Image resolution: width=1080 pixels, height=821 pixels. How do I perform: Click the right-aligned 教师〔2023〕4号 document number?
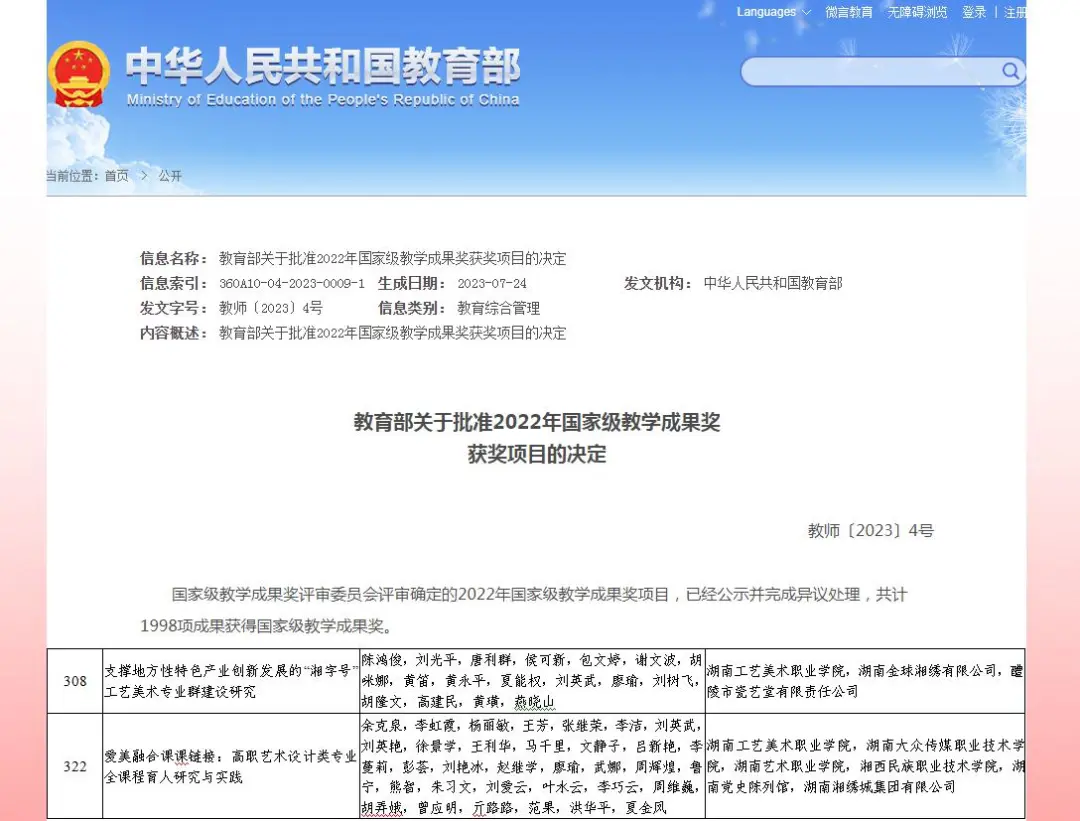click(x=870, y=531)
